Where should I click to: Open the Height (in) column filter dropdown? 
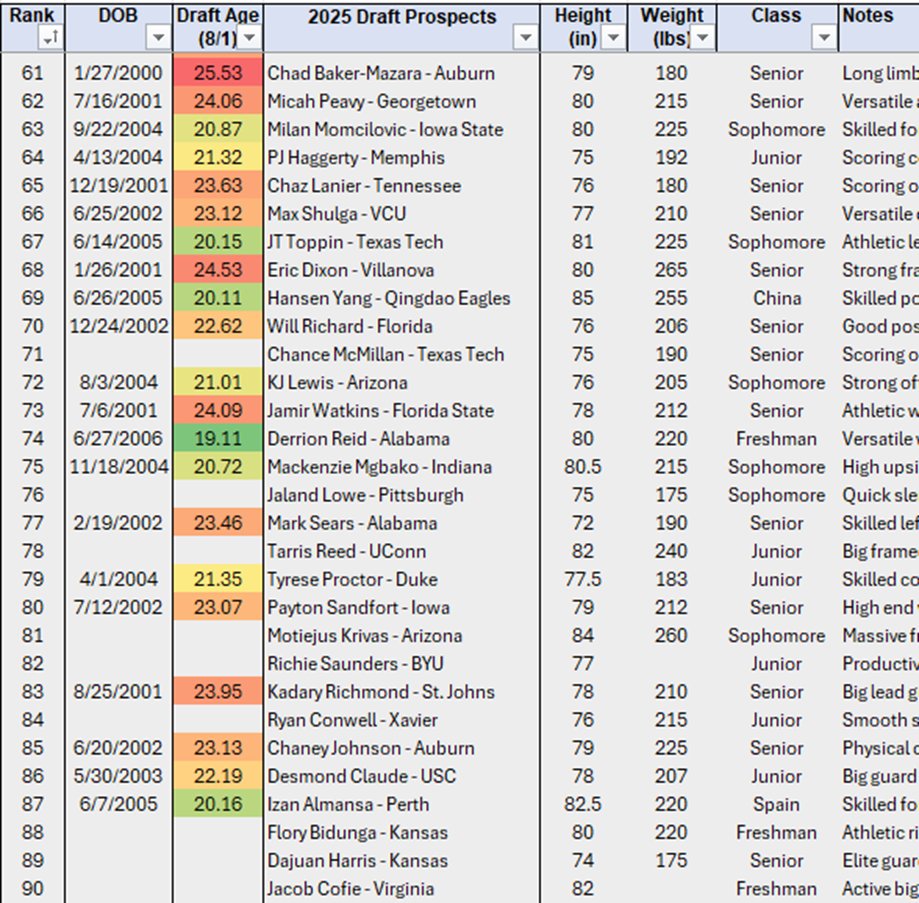coord(613,38)
